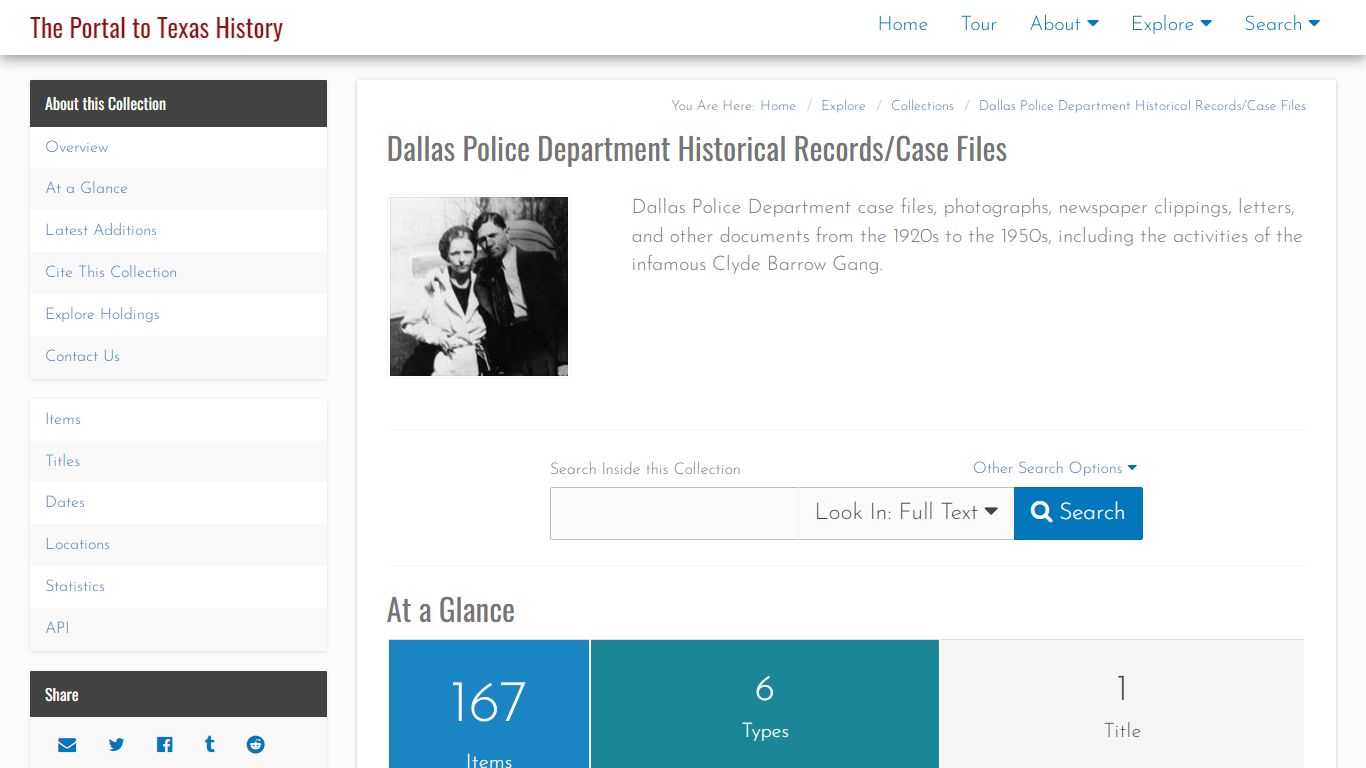Open Cite This Collection

point(178,272)
